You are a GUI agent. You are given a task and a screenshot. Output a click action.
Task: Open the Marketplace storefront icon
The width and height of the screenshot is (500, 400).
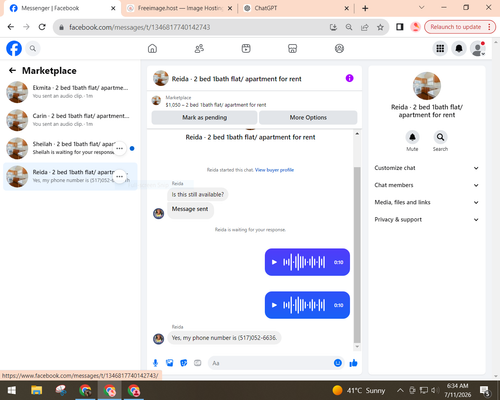(292, 49)
